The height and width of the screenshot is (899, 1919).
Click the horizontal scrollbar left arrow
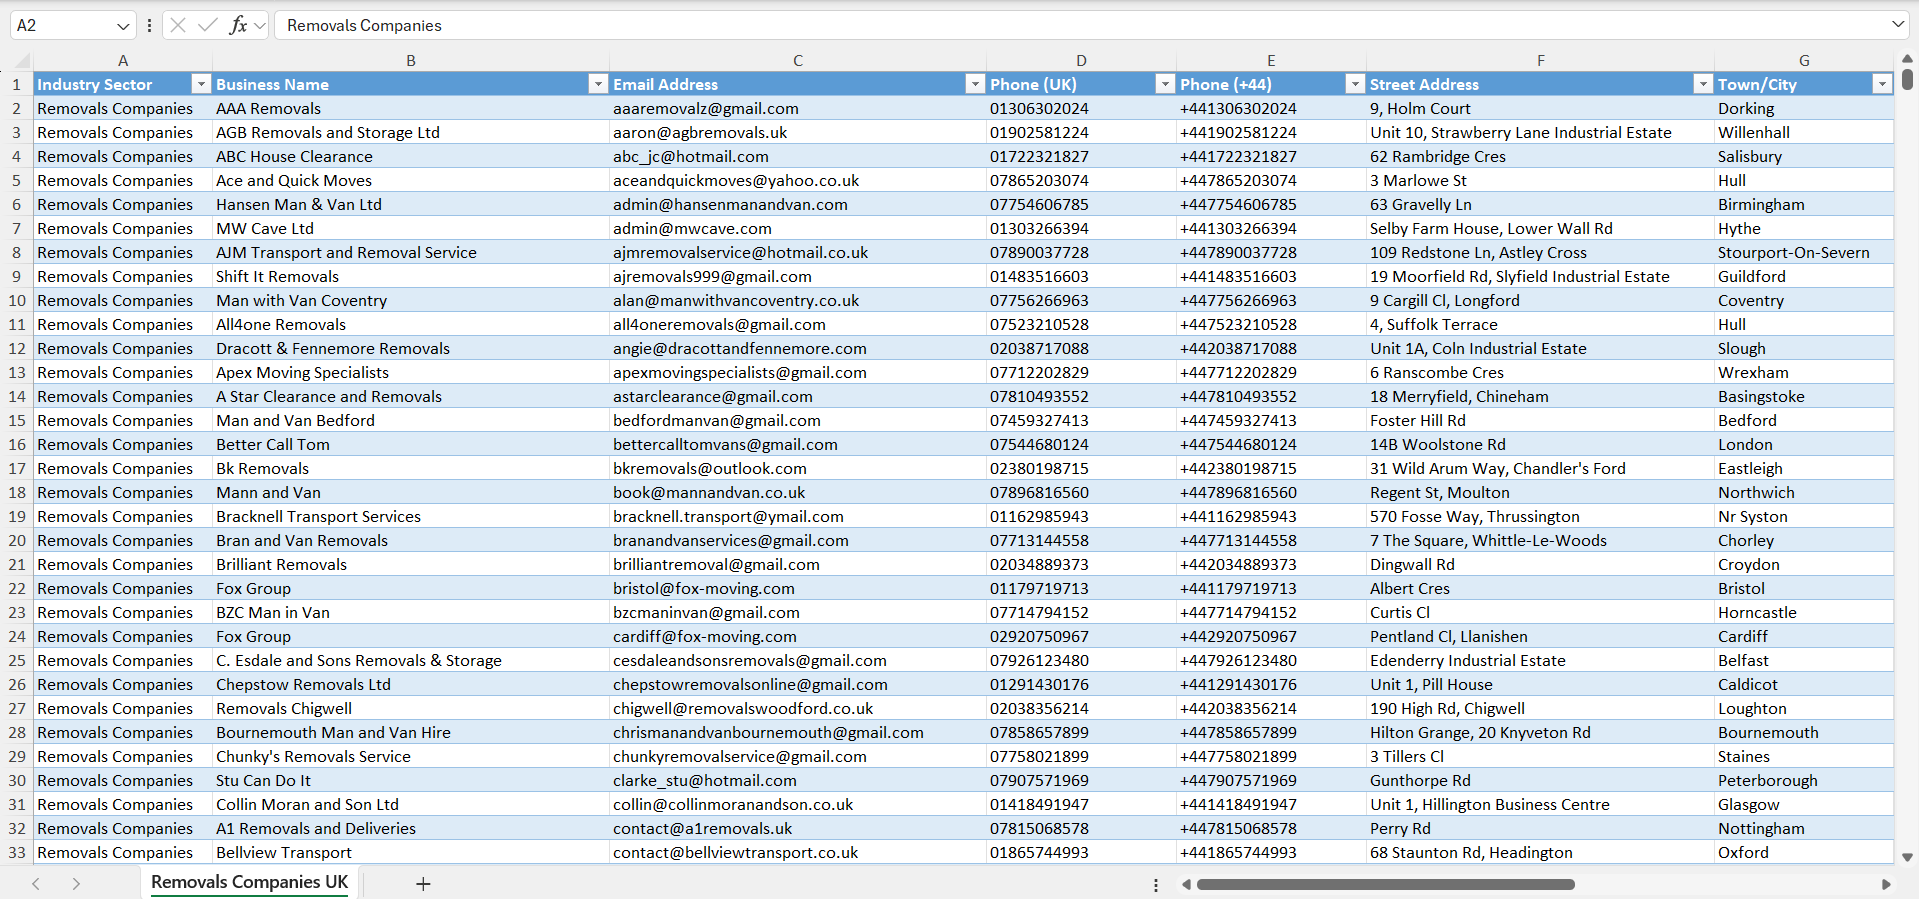pos(1187,885)
